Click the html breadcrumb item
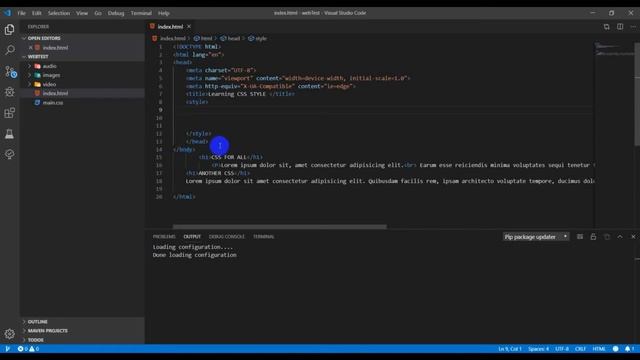The width and height of the screenshot is (640, 360). [x=203, y=38]
